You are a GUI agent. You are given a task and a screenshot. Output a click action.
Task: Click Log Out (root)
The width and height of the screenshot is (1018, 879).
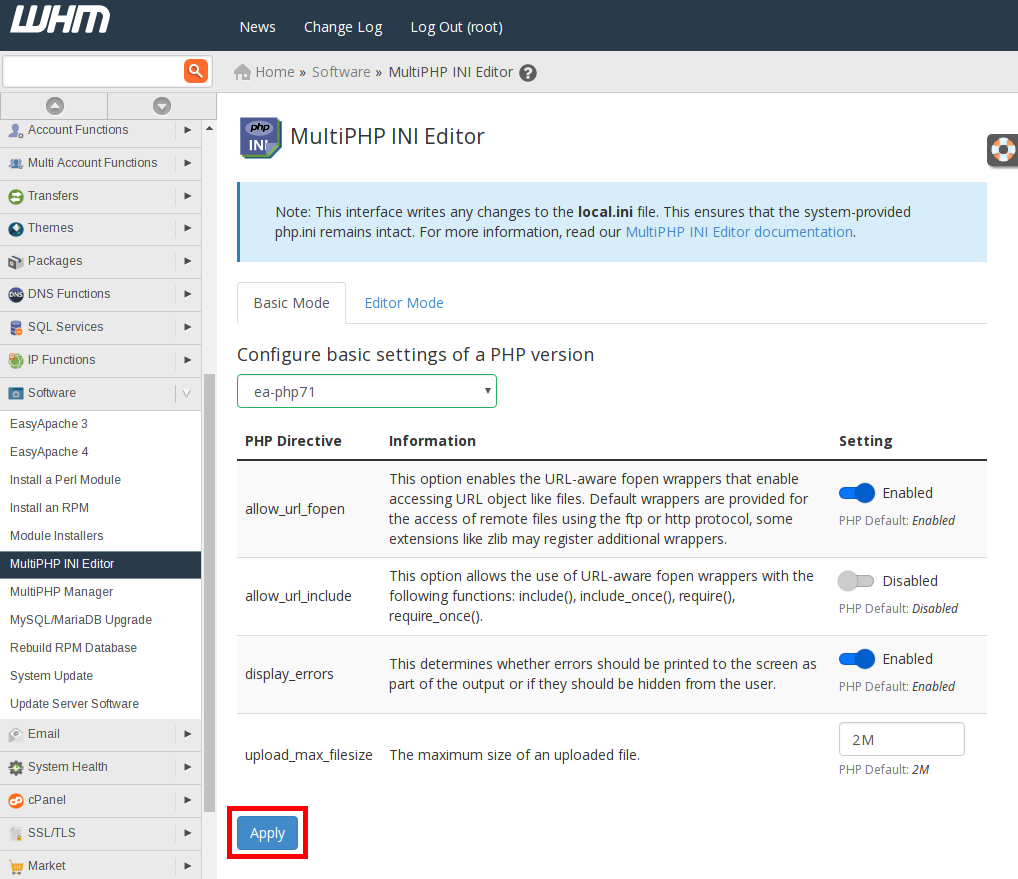pos(456,27)
